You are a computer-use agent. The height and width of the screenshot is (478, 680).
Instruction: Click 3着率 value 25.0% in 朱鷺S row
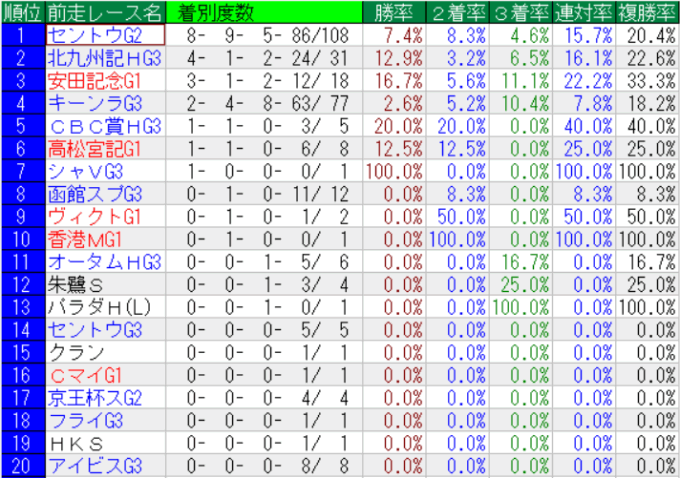pyautogui.click(x=525, y=285)
